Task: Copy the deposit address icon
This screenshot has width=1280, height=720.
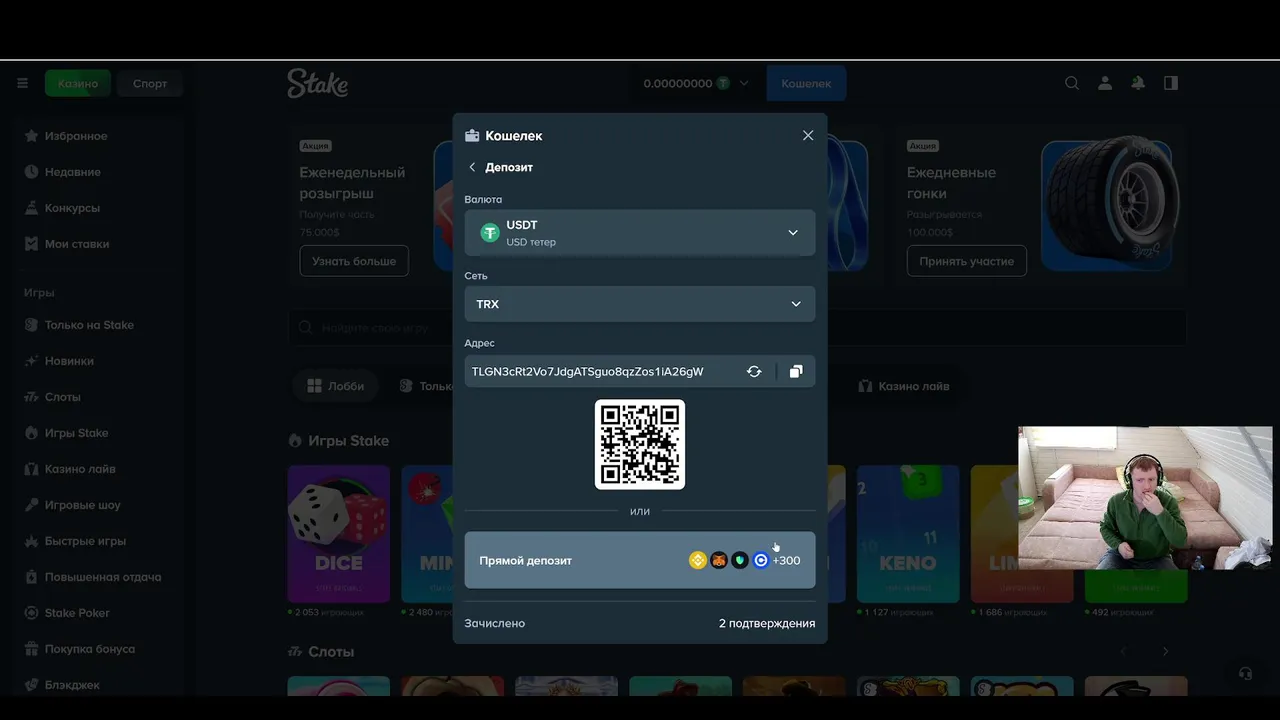Action: [796, 371]
